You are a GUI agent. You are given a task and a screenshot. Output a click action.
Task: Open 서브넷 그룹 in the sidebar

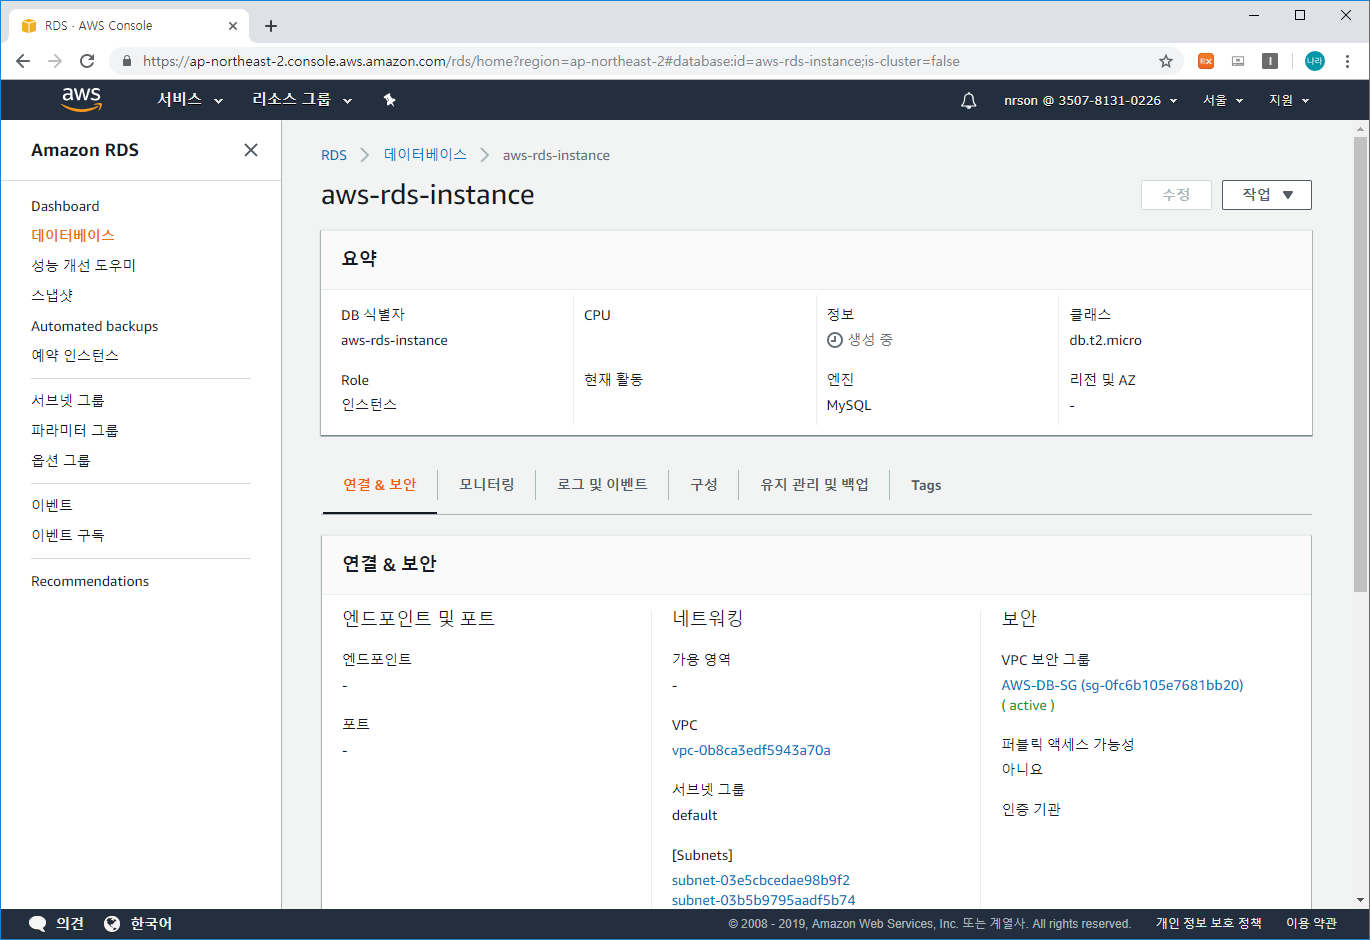68,400
